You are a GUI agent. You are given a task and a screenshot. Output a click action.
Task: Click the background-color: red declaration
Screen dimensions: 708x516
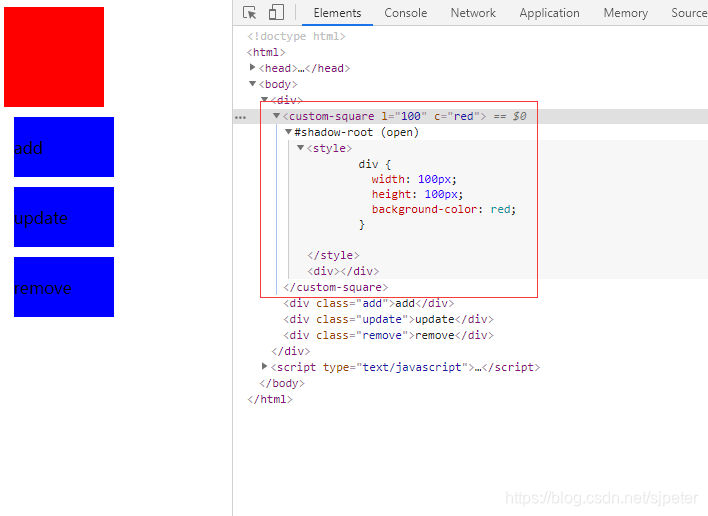444,209
